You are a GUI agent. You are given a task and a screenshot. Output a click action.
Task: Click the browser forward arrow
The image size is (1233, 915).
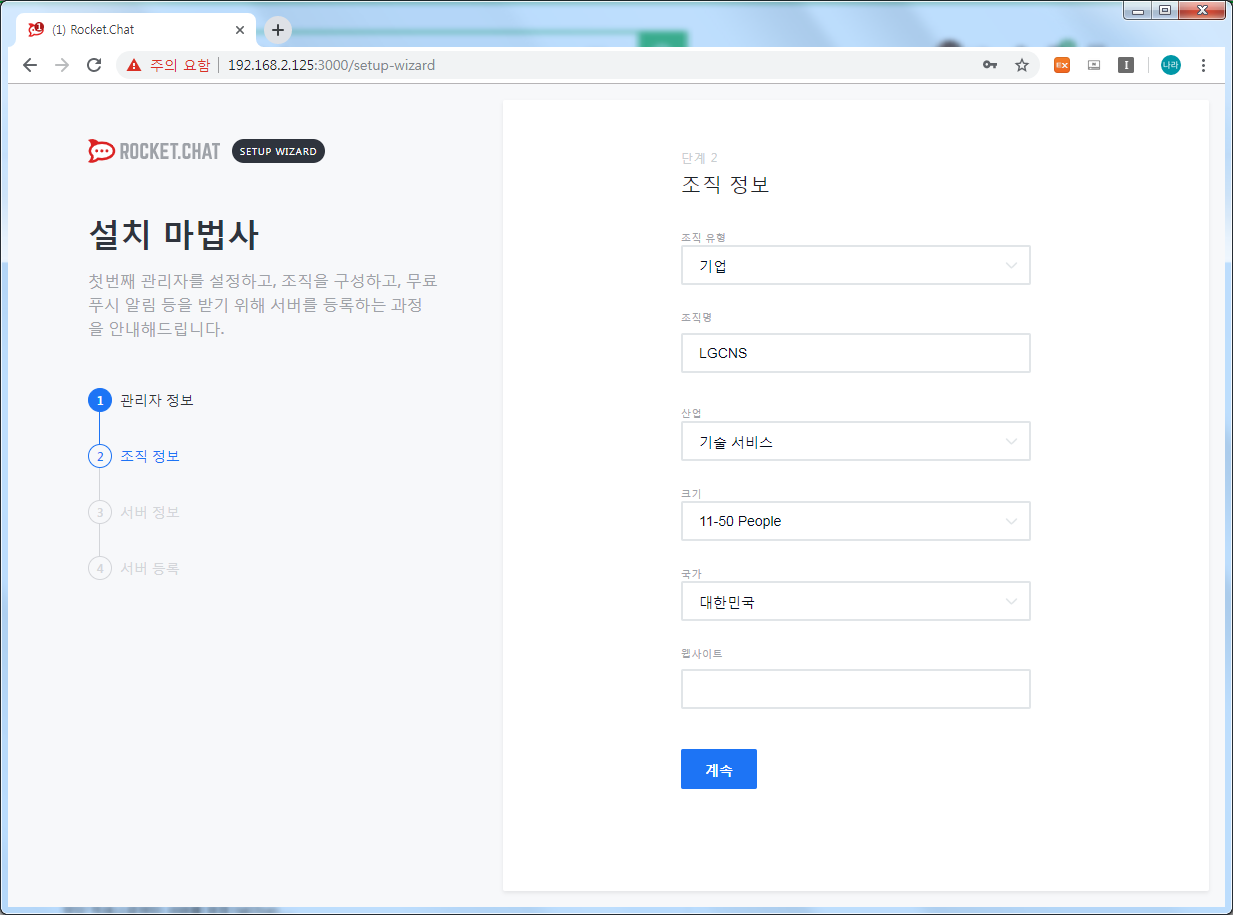point(62,65)
